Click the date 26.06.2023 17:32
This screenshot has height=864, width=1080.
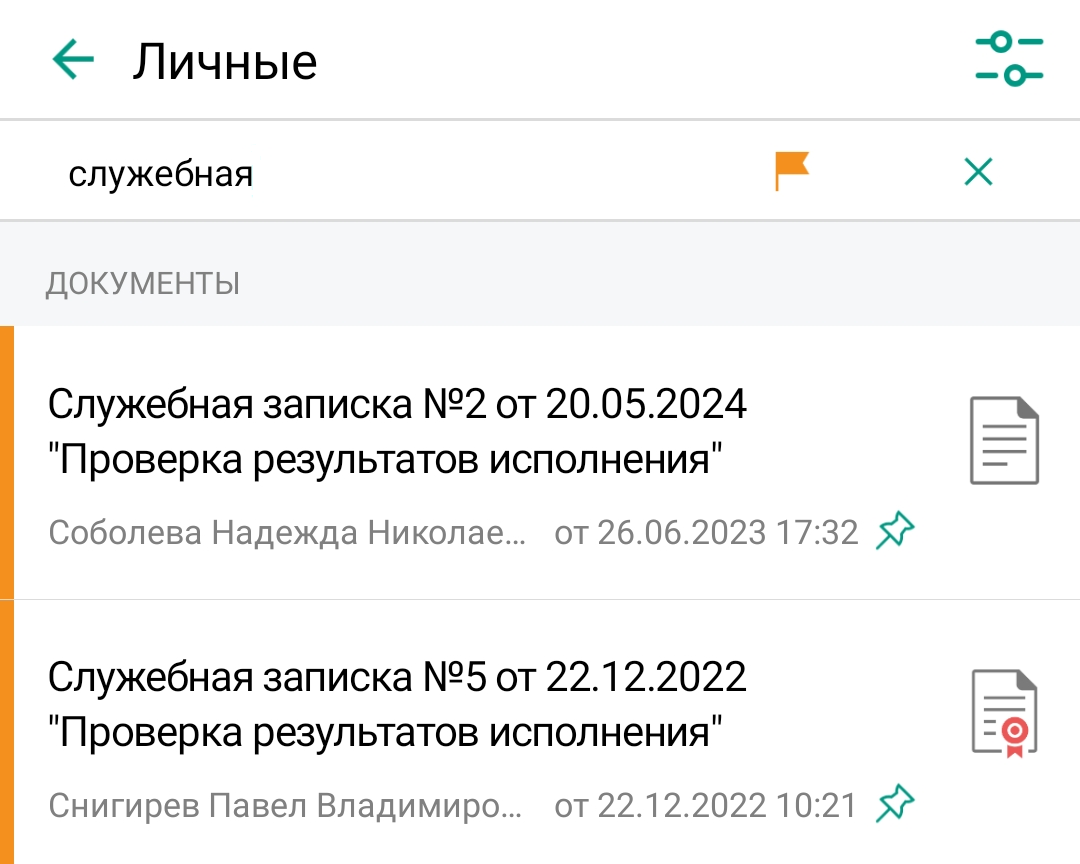coord(706,533)
